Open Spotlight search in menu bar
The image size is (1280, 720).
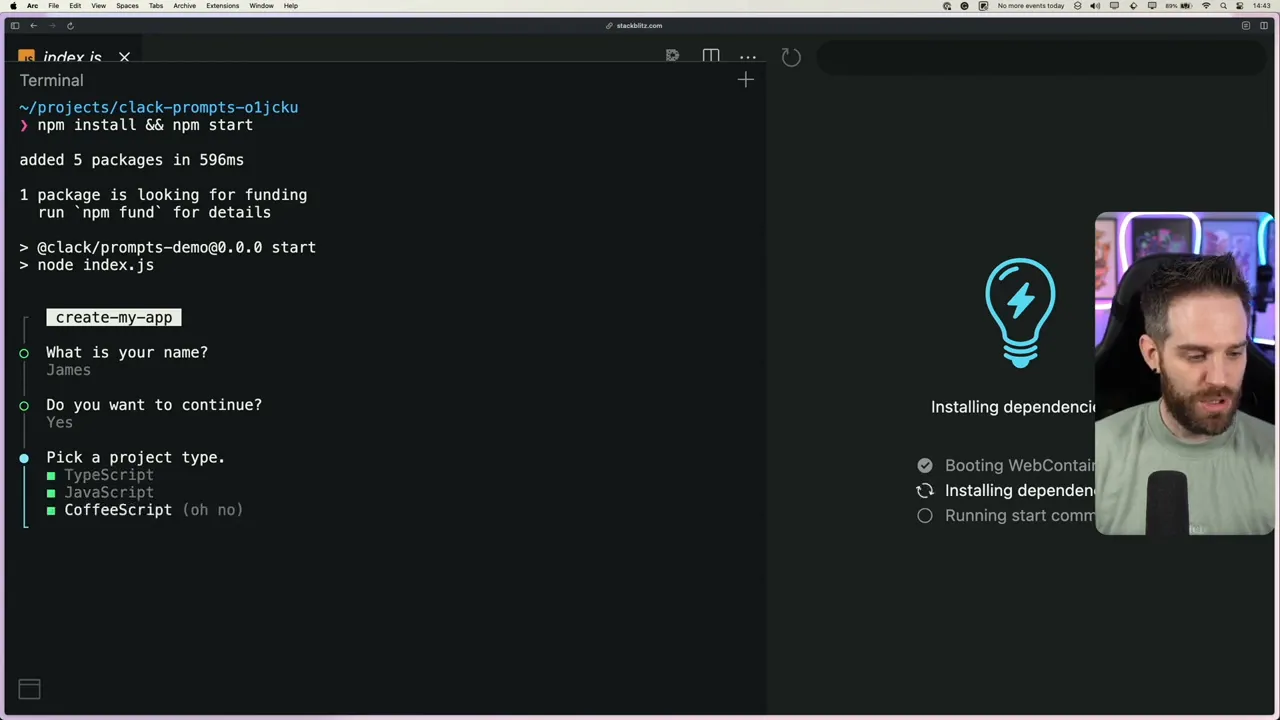(x=1223, y=6)
